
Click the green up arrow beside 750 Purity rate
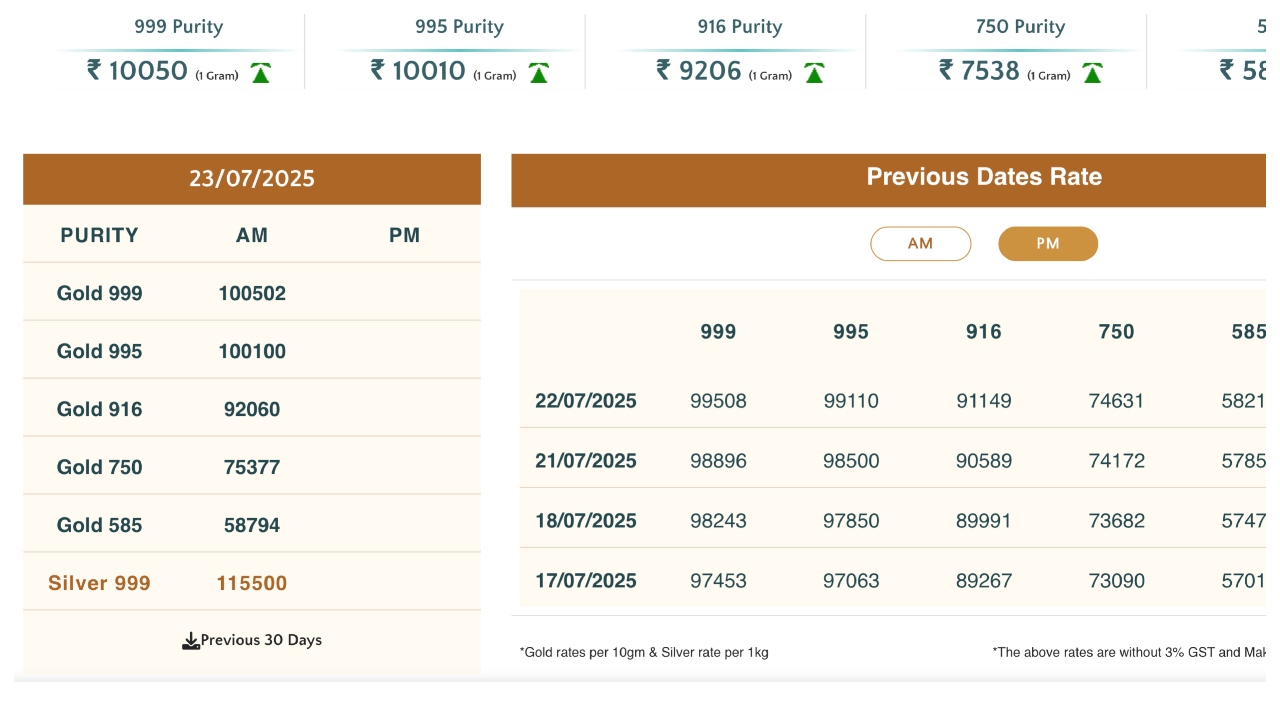click(x=1093, y=73)
